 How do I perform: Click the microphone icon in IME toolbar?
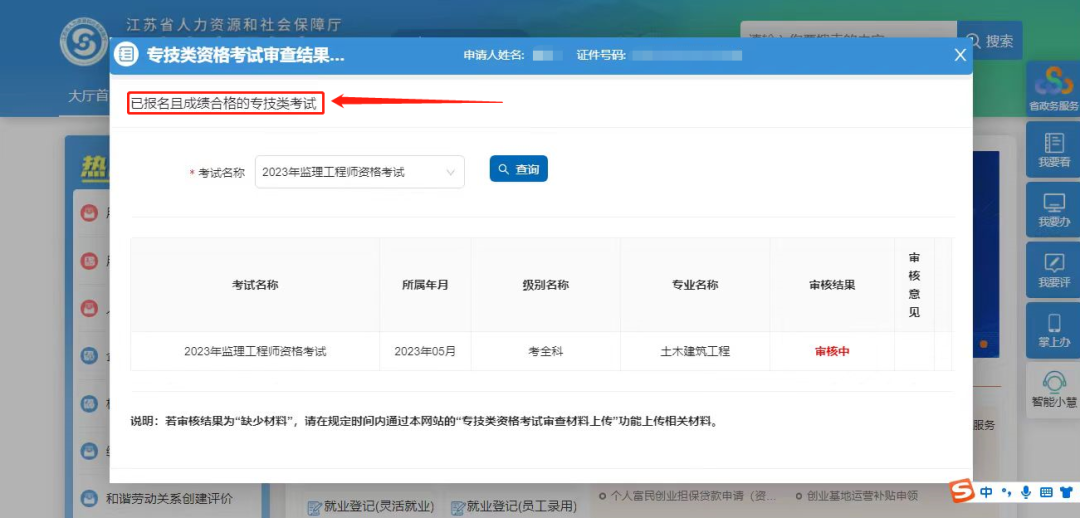coord(1025,492)
